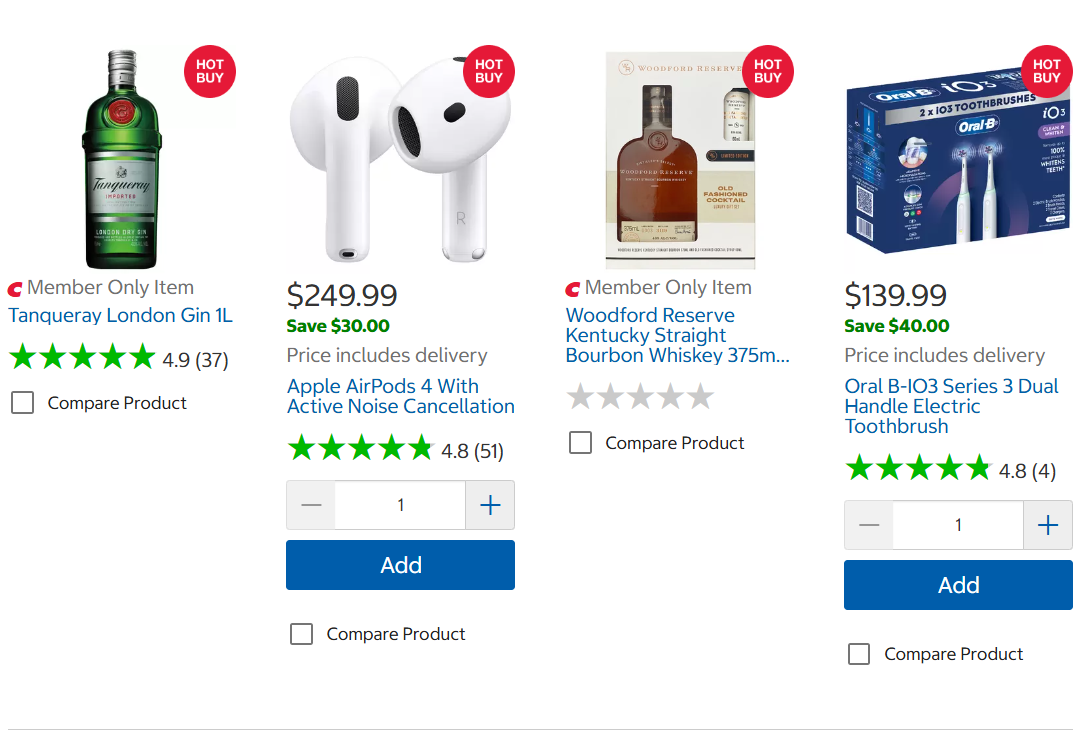This screenshot has width=1080, height=733.
Task: Click the HOT BUY badge on Woodford Reserve
Action: [x=768, y=71]
